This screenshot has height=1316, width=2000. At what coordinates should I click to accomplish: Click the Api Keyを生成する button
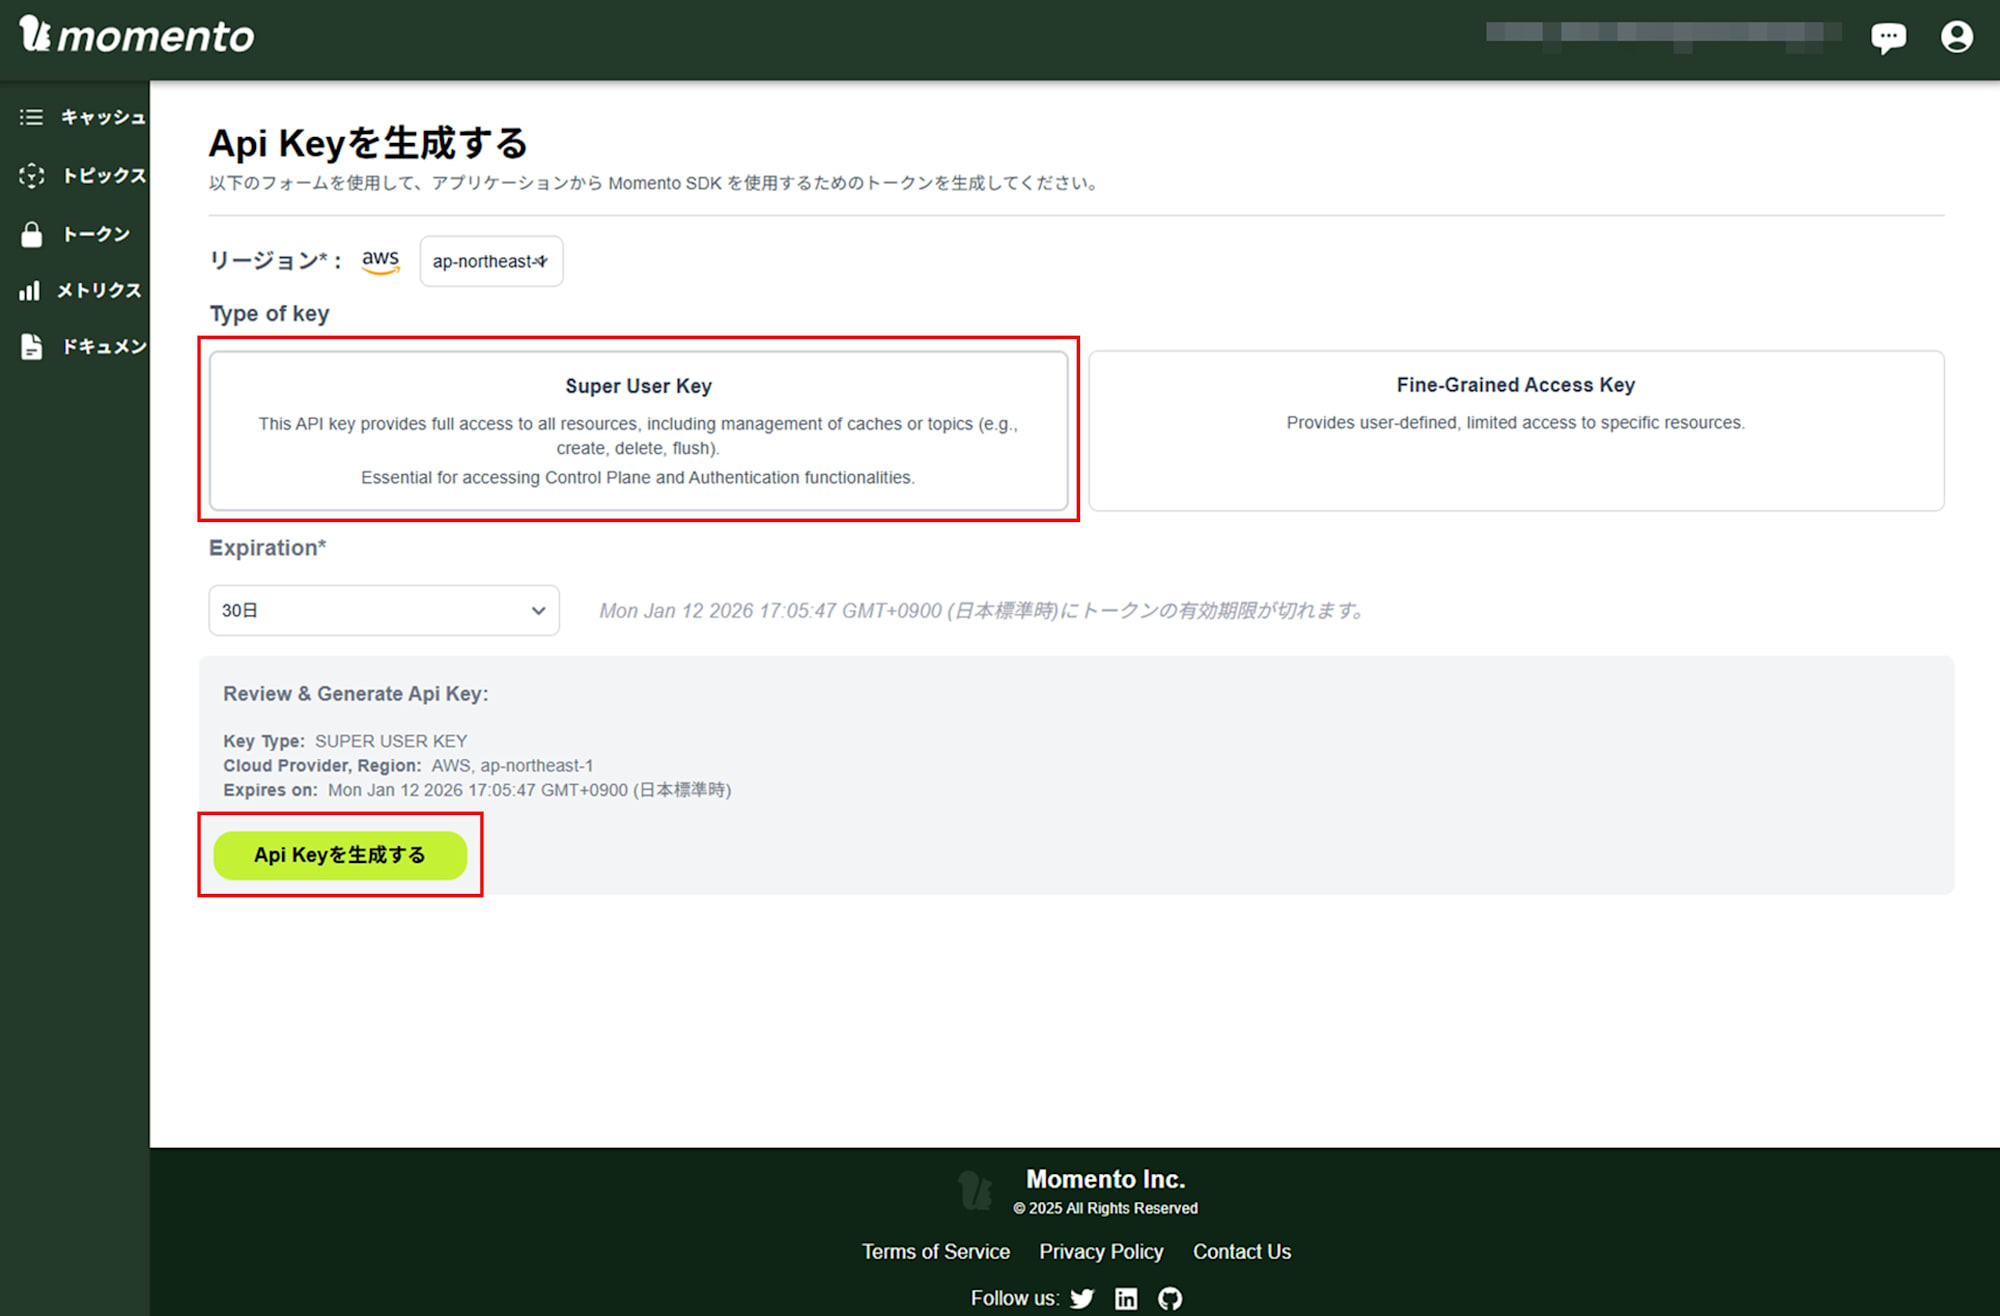(340, 855)
